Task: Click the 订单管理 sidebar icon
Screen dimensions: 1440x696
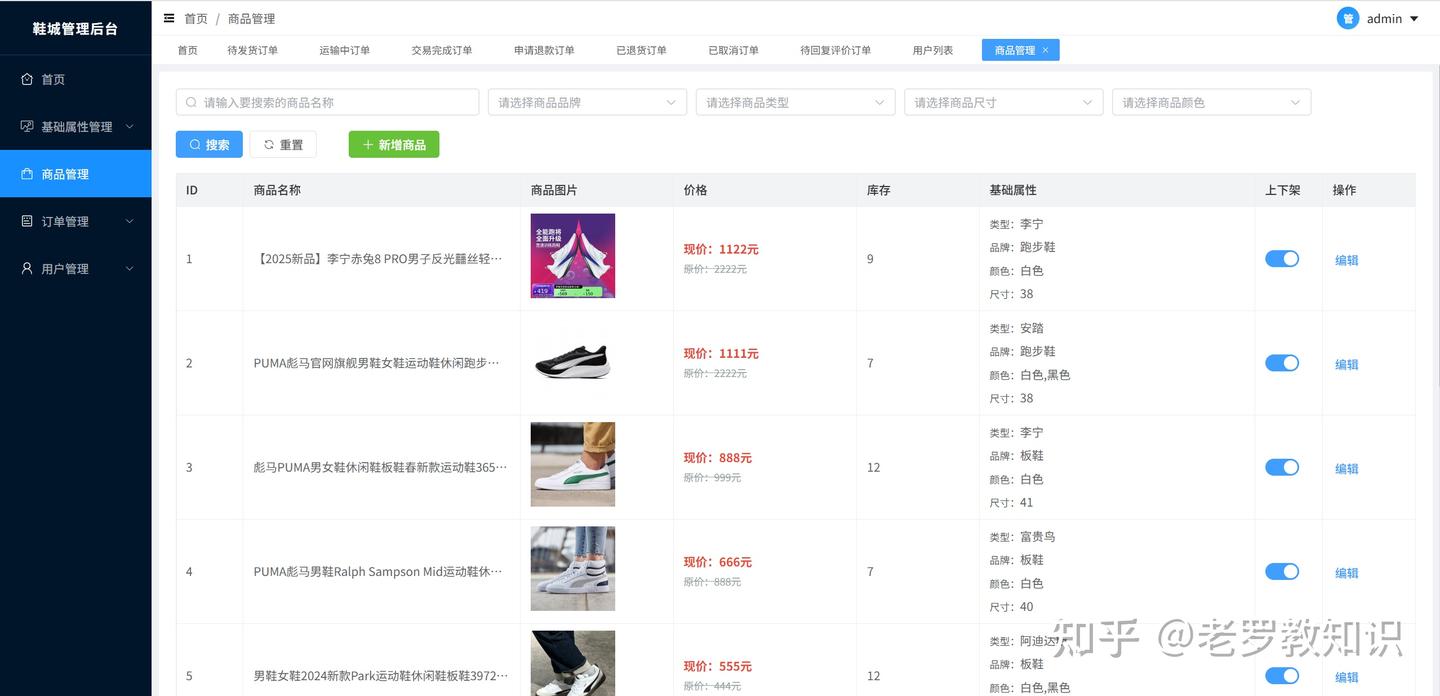Action: coord(27,221)
